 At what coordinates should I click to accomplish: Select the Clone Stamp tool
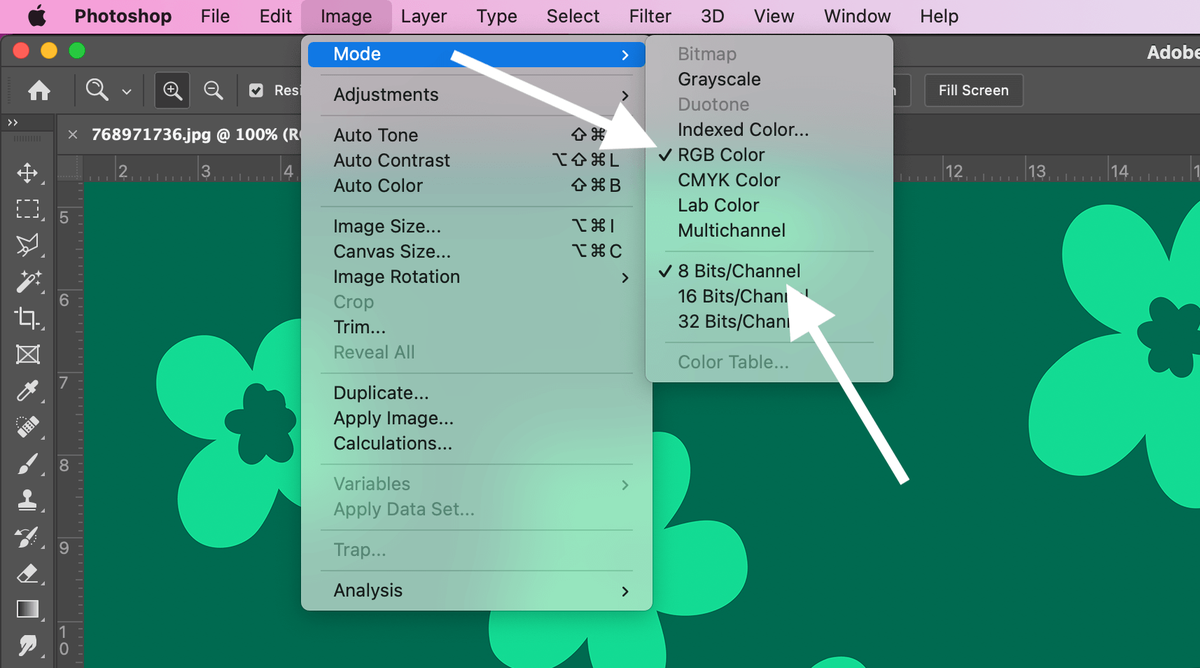(27, 499)
